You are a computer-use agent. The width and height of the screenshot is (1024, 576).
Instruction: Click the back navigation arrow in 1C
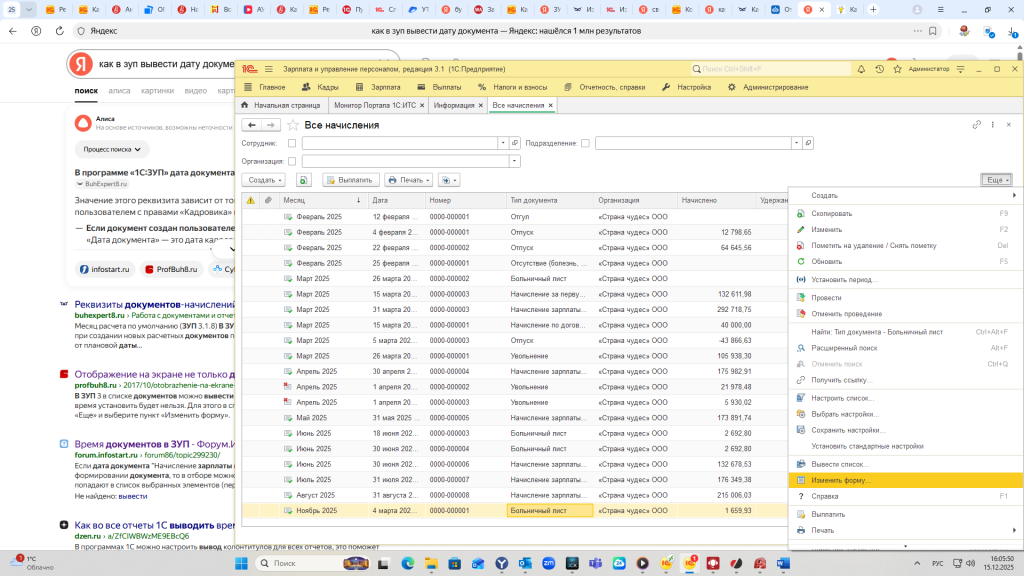tap(250, 125)
